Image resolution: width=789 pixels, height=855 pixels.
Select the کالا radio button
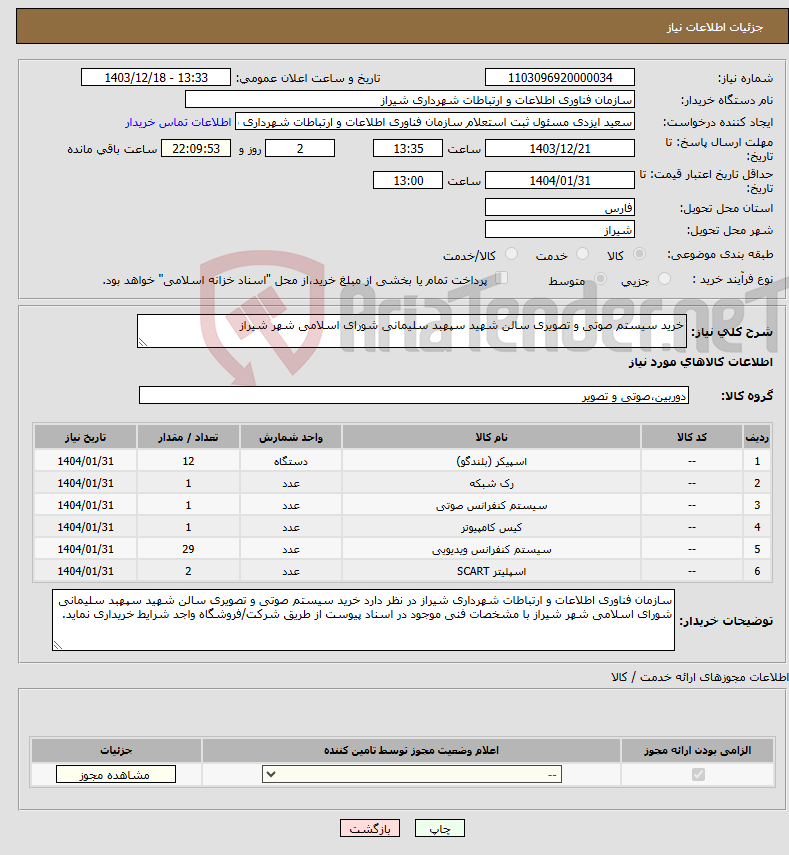(639, 254)
